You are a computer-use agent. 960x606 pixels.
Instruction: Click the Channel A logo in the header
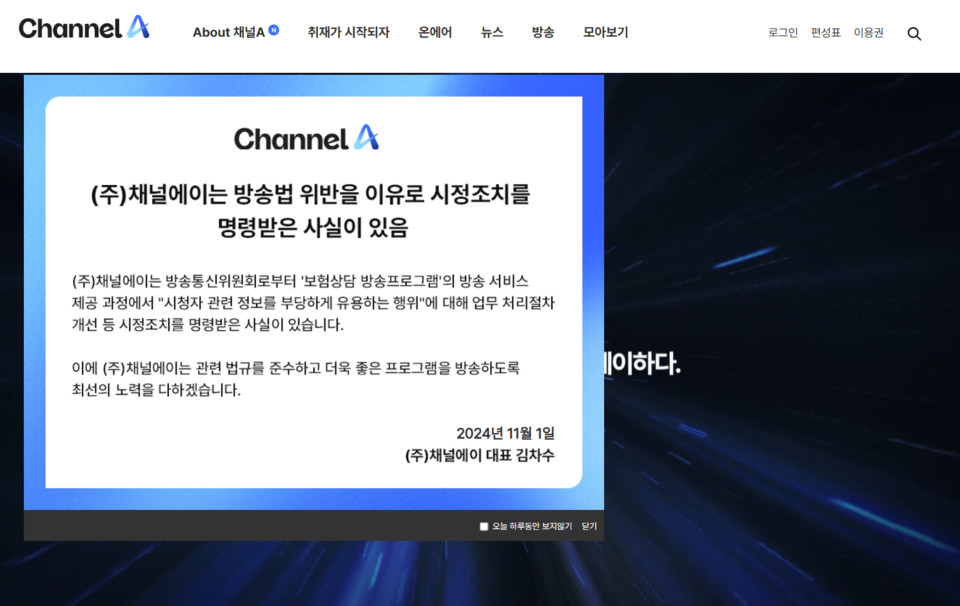click(x=84, y=29)
